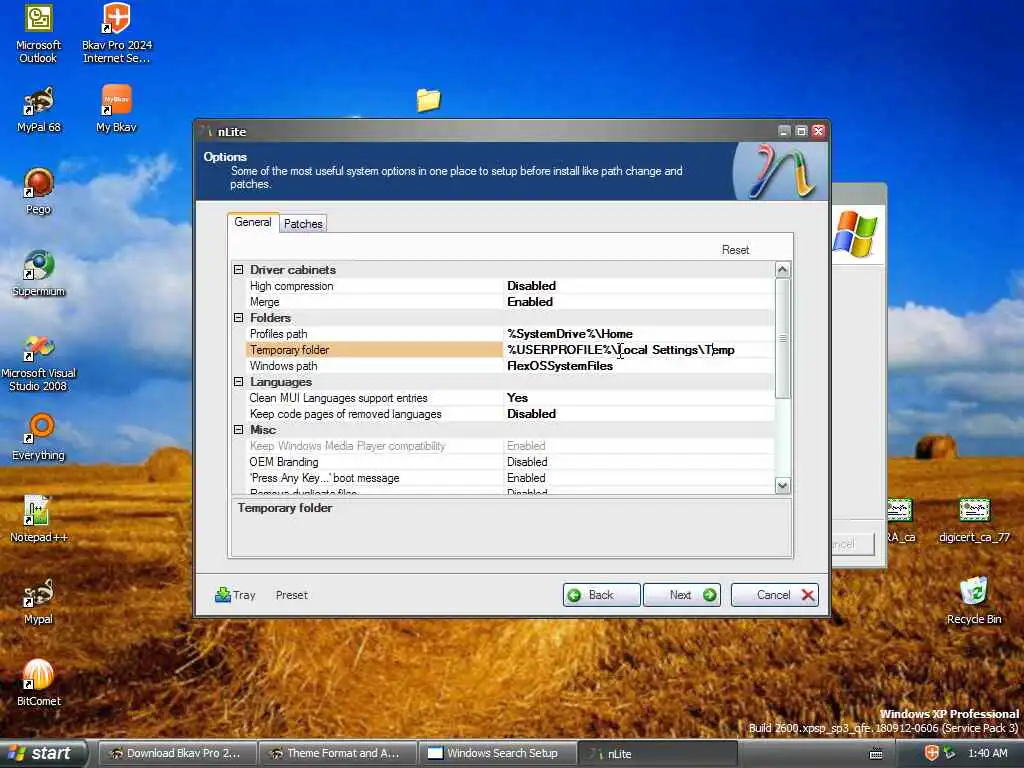1024x768 pixels.
Task: Collapse the Driver cabinets group
Action: (x=238, y=270)
